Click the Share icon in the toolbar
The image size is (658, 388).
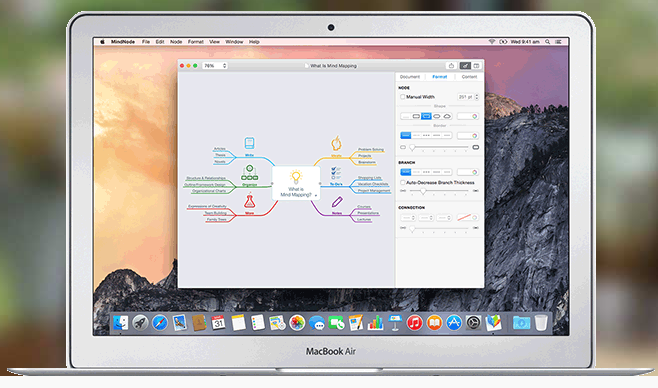[451, 65]
